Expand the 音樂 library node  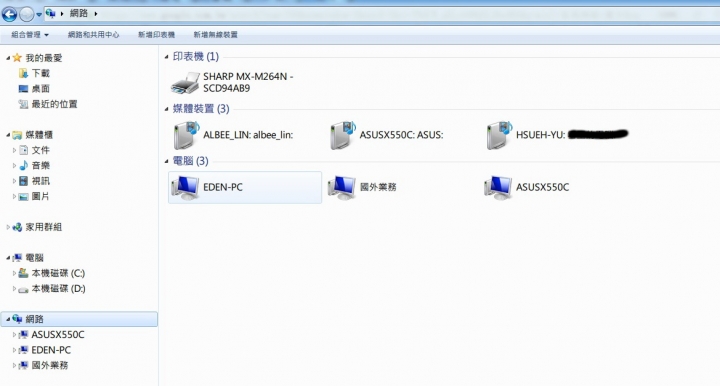coord(14,166)
